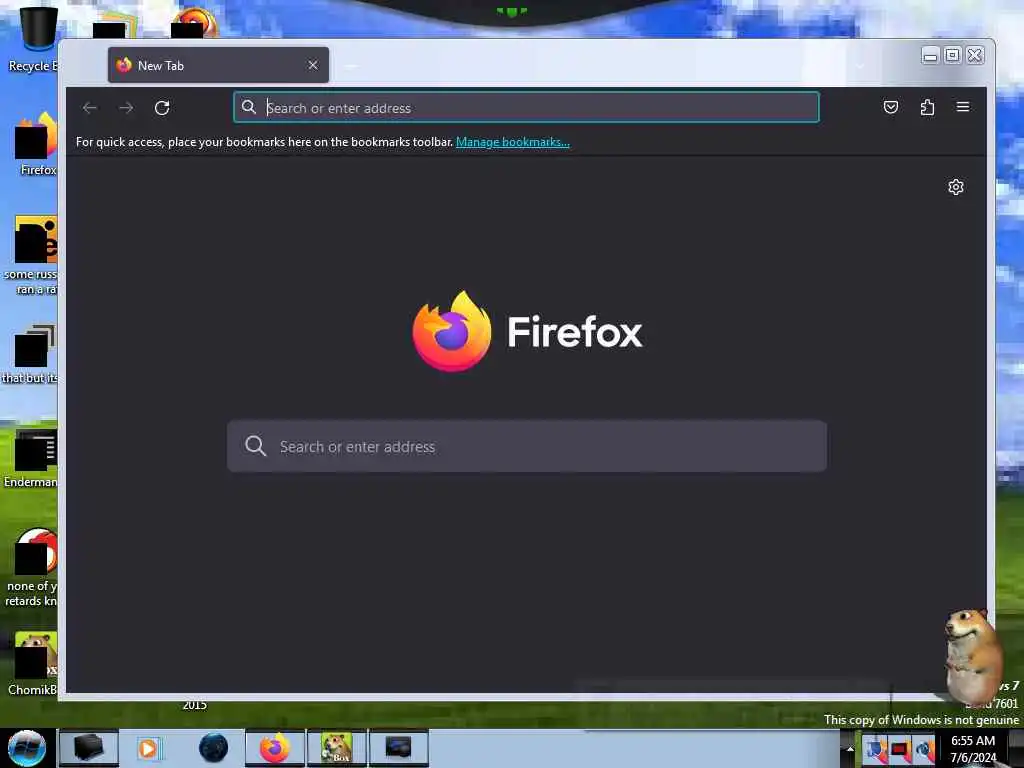The image size is (1024, 768).
Task: Open the dark monitor taskbar item
Action: 399,748
